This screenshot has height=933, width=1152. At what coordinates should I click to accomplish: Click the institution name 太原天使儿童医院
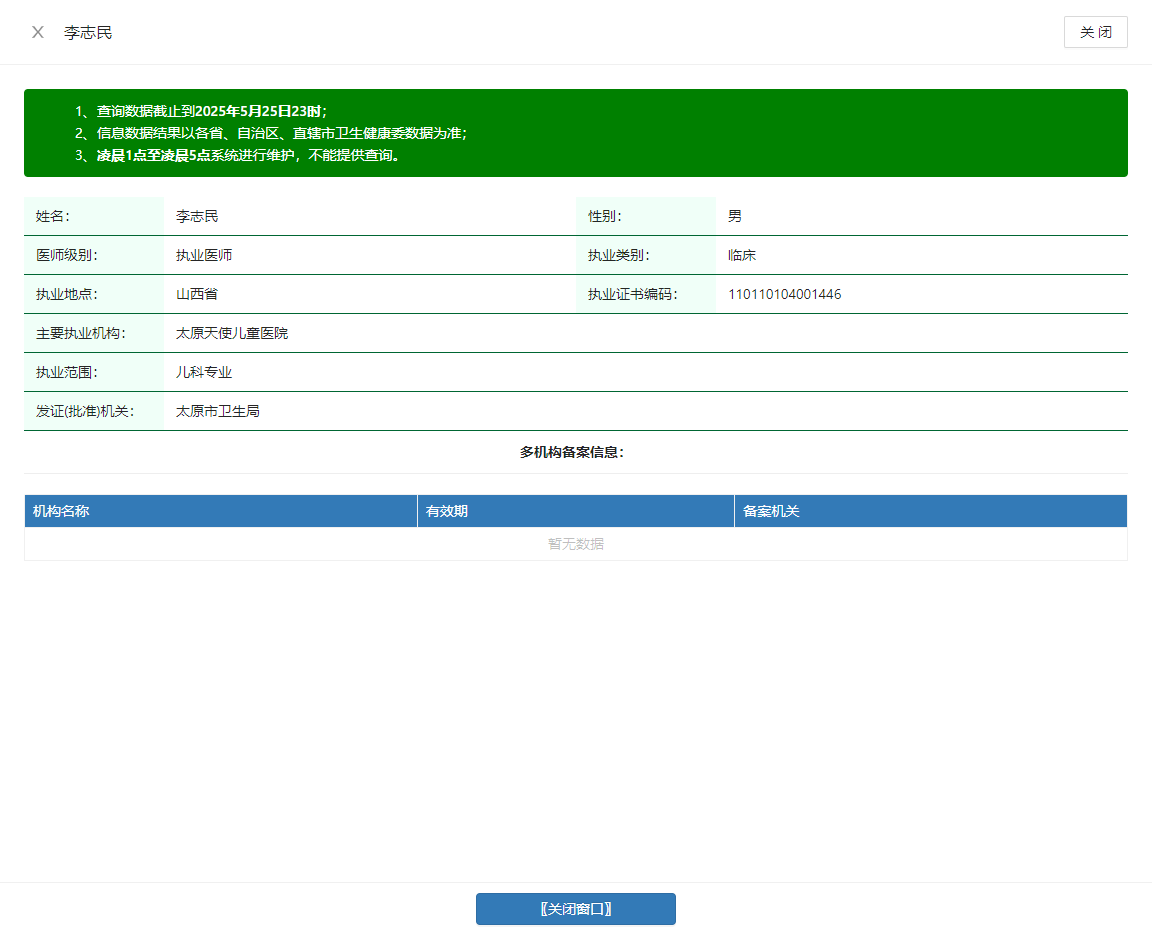tap(232, 333)
